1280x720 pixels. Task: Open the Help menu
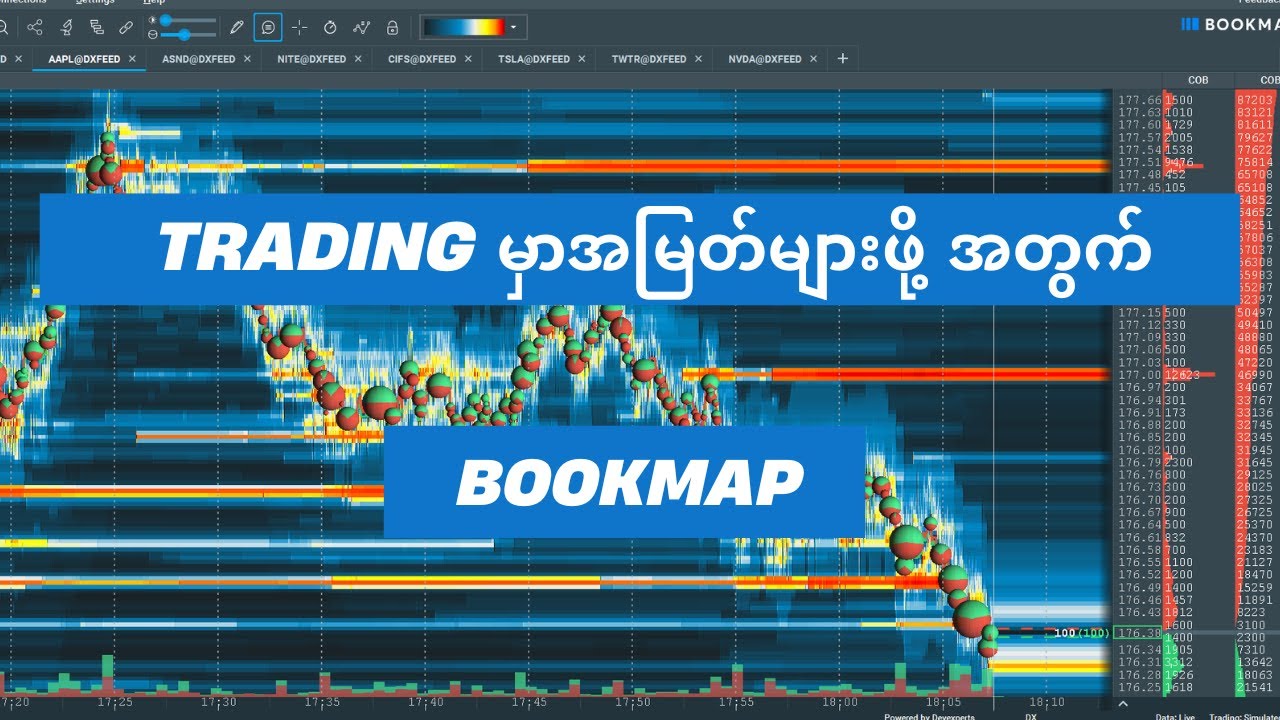point(153,2)
